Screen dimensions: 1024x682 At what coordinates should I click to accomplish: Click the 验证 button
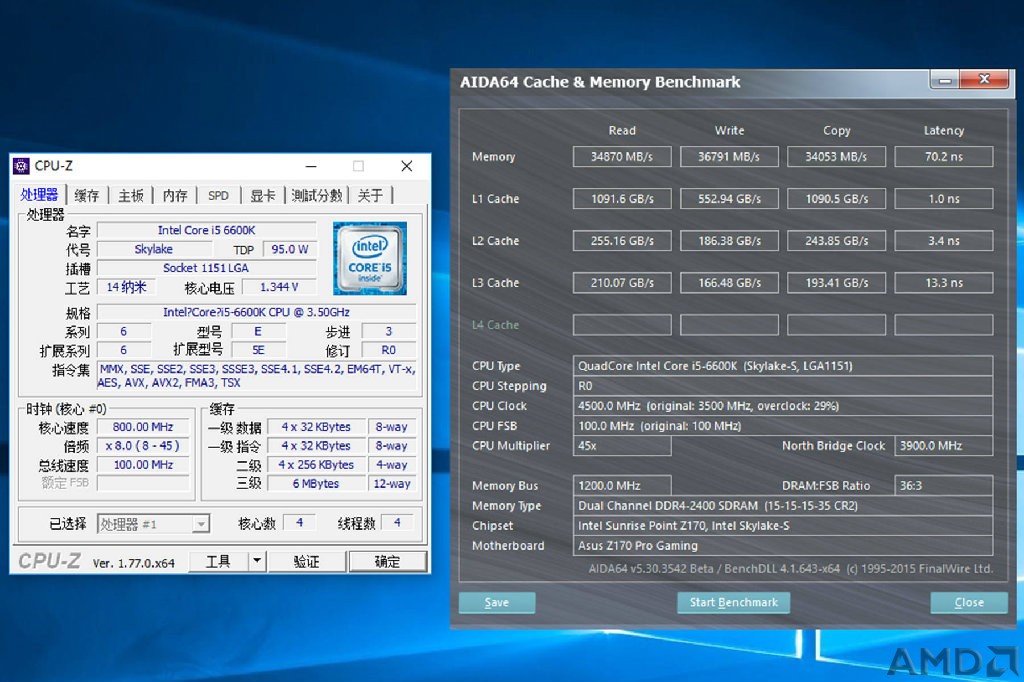tap(306, 561)
